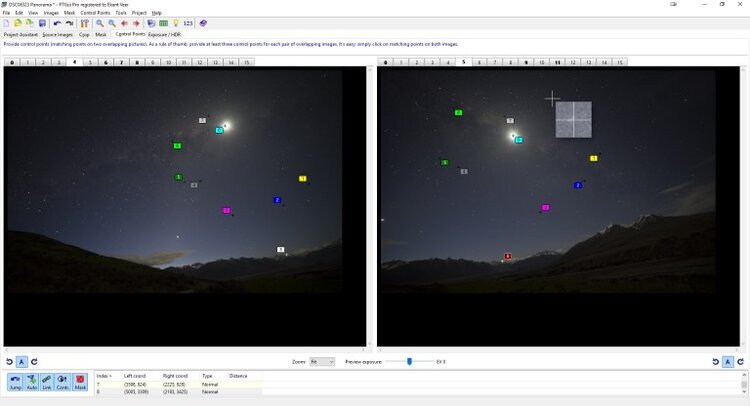Rotate right image counter-clockwise

click(716, 362)
